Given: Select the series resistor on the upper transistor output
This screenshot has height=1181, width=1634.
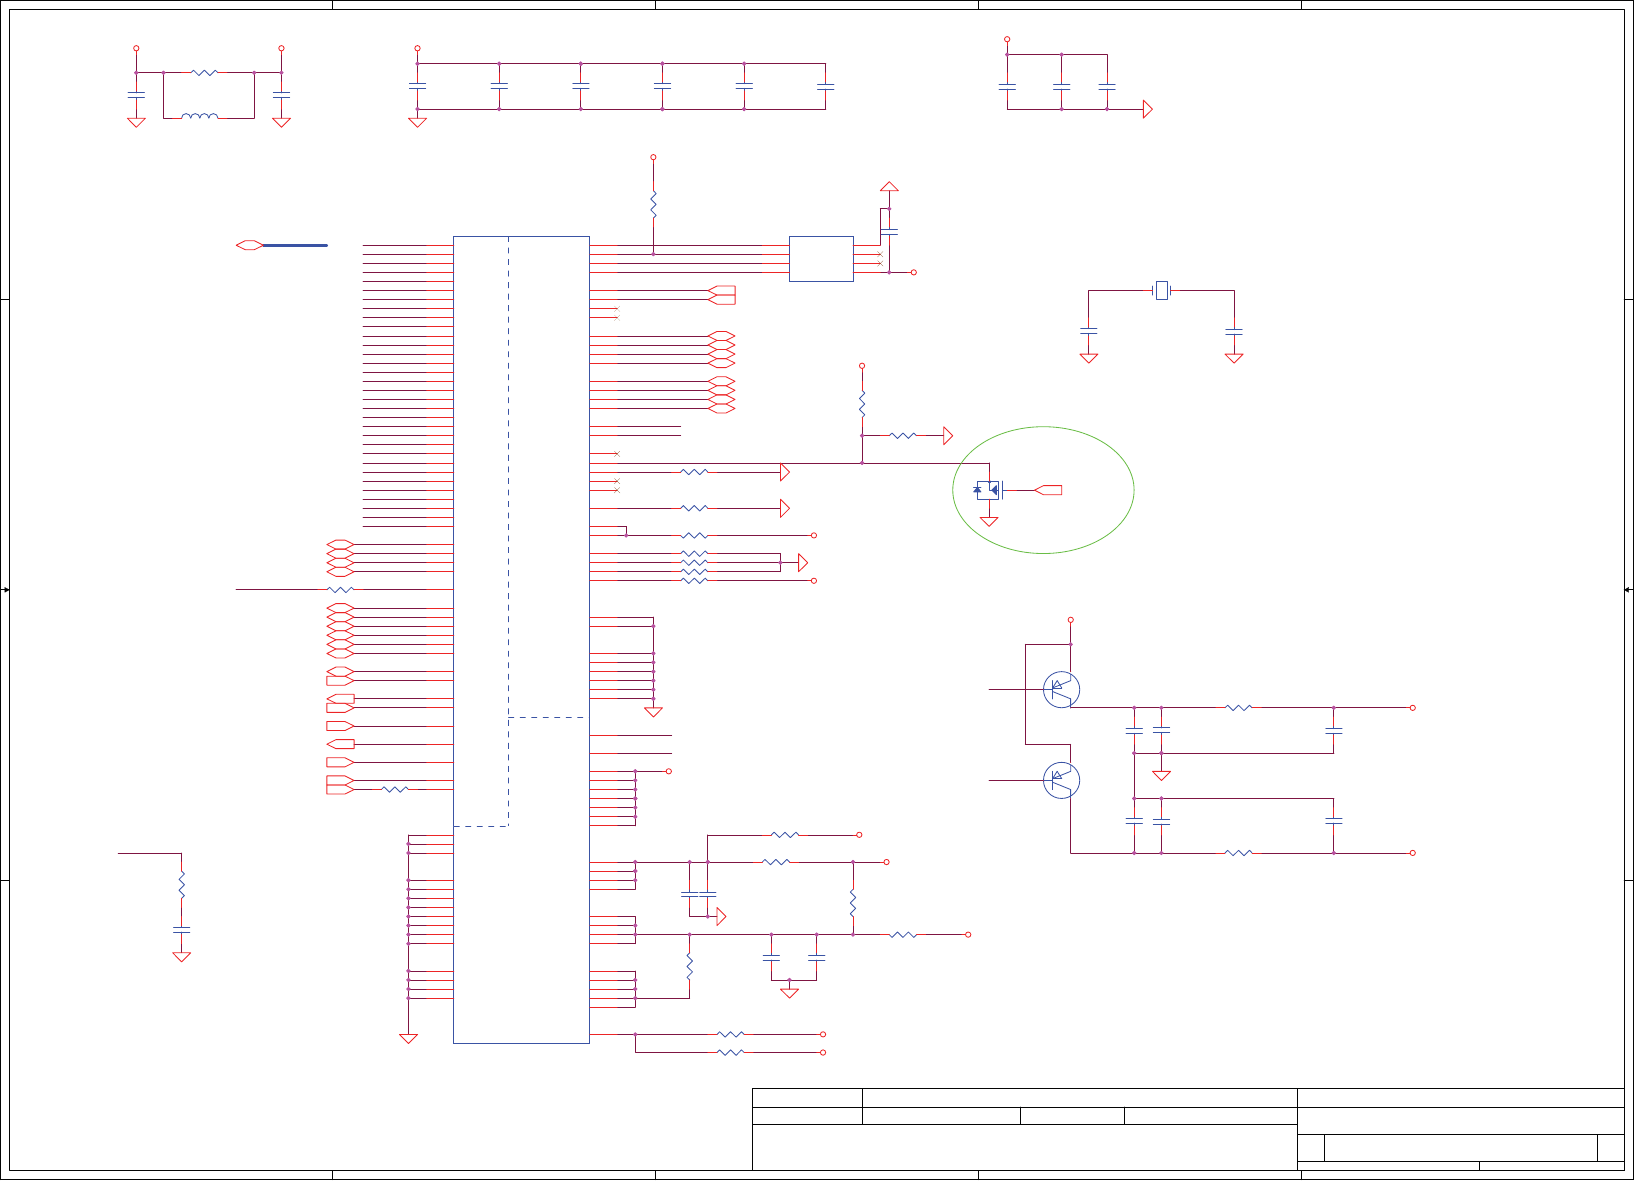Looking at the screenshot, I should [x=1239, y=707].
